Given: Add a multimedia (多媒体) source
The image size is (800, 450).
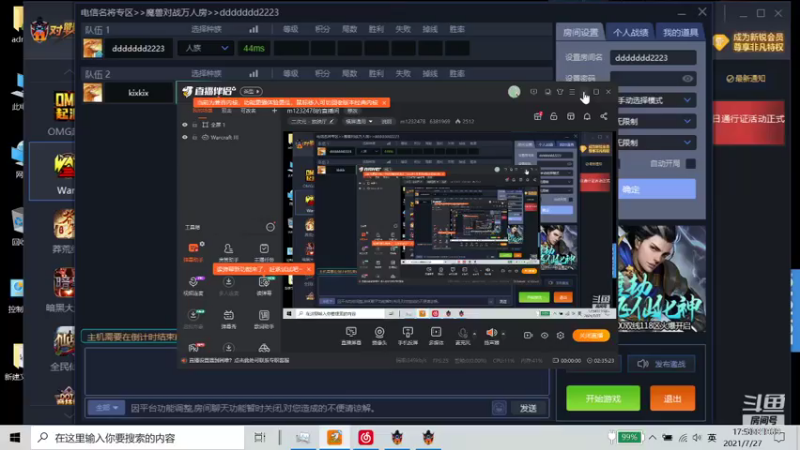Looking at the screenshot, I should 436,336.
